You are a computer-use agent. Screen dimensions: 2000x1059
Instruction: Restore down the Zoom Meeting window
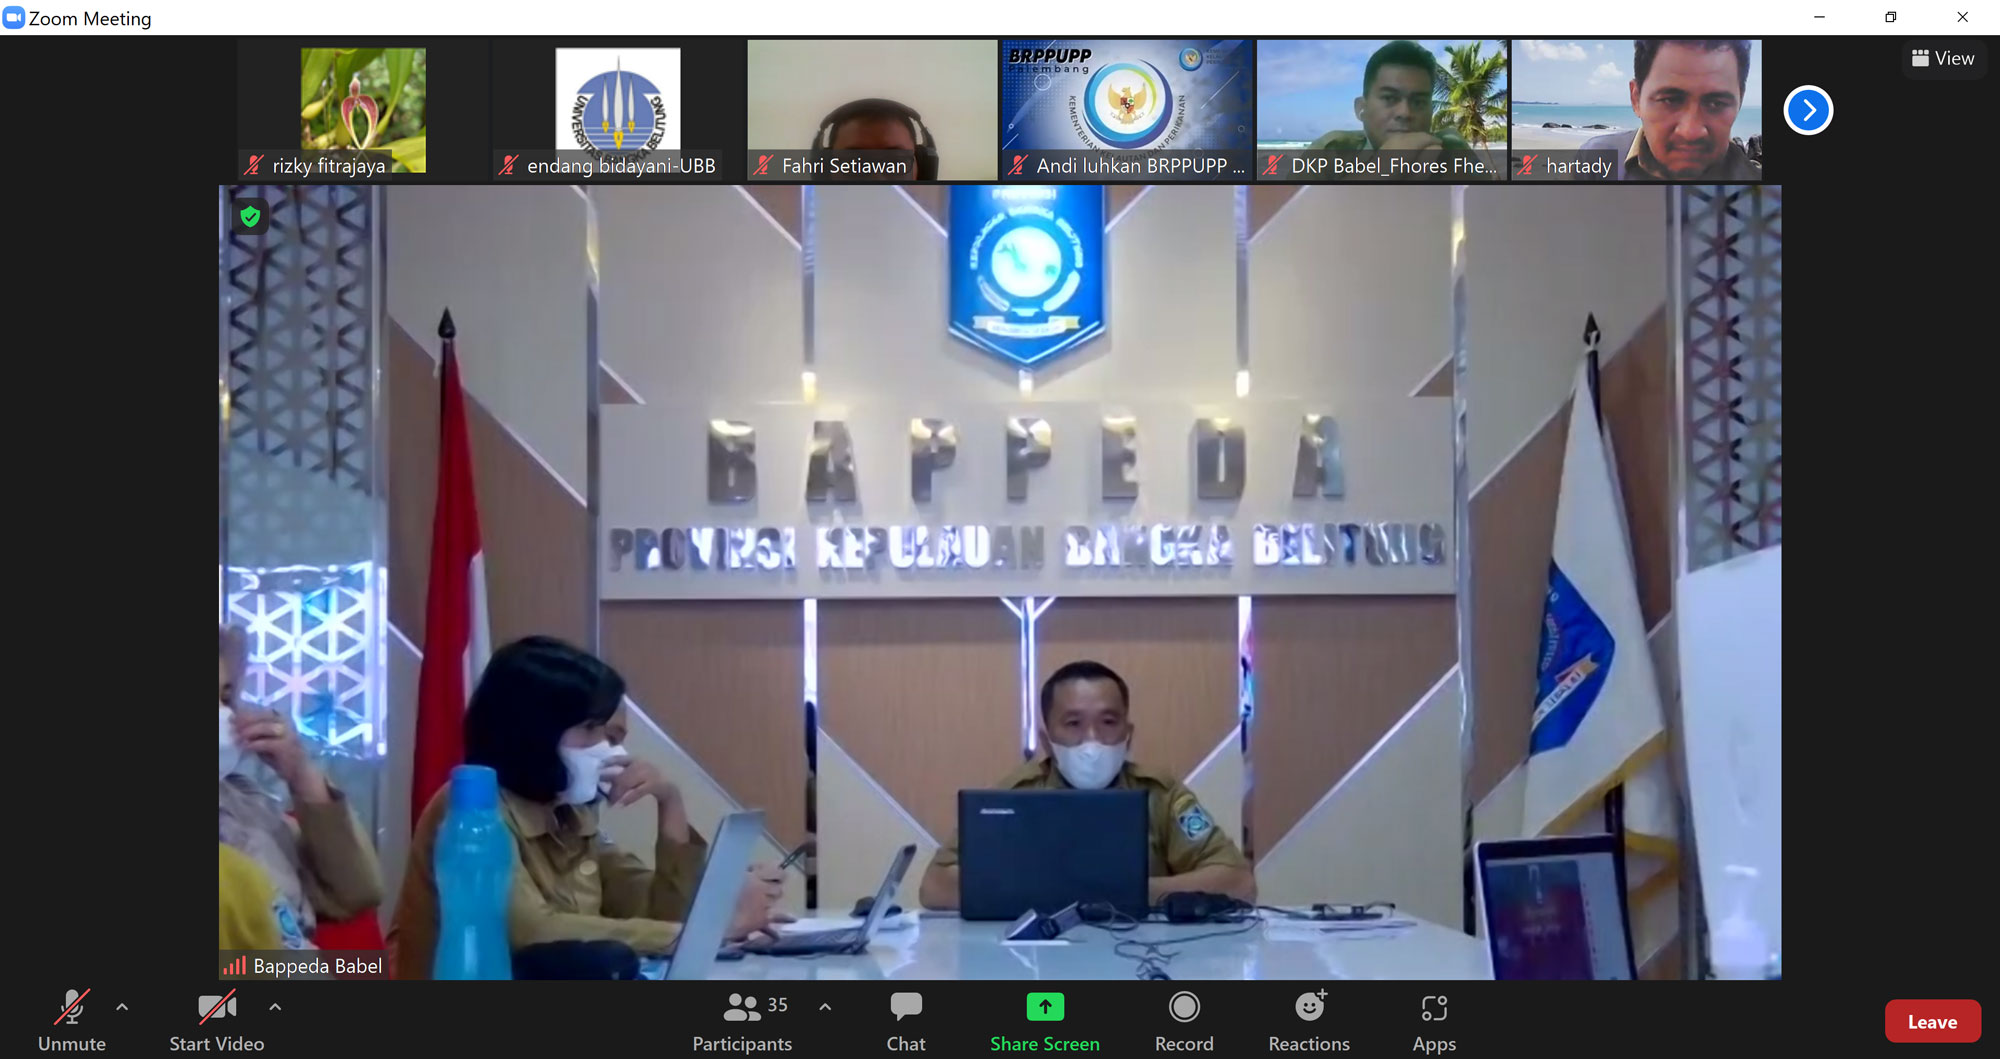click(x=1890, y=17)
